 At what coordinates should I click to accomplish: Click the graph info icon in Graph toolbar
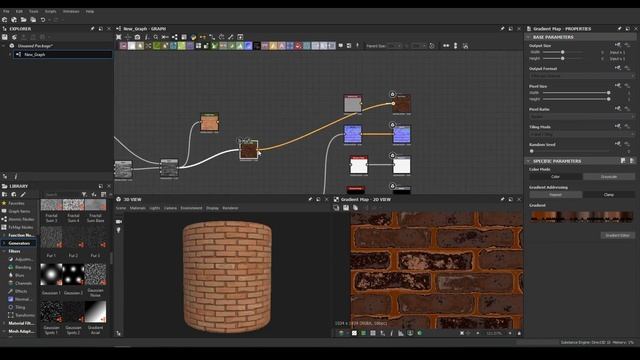click(147, 37)
